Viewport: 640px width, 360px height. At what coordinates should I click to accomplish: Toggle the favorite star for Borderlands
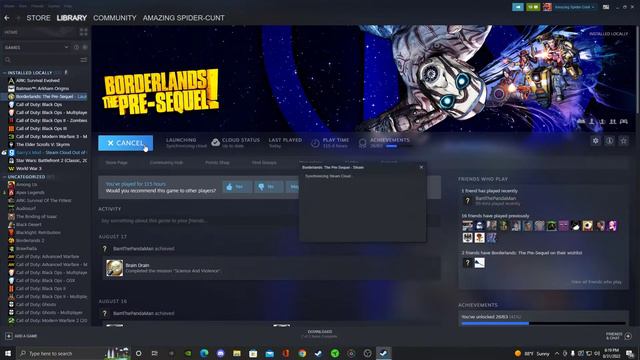(x=623, y=141)
